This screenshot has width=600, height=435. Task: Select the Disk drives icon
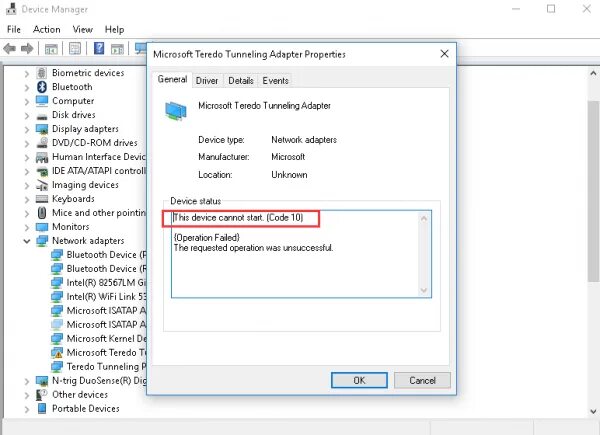[x=42, y=116]
